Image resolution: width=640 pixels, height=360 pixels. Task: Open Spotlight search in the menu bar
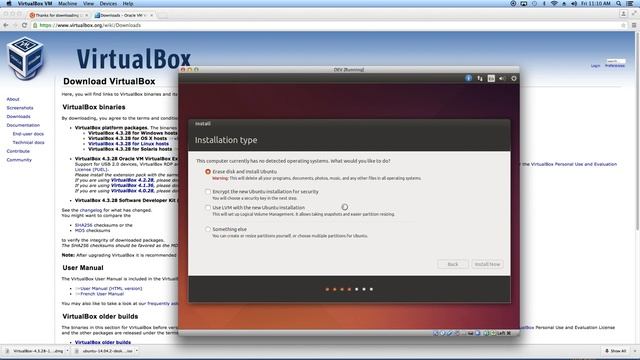[x=619, y=4]
